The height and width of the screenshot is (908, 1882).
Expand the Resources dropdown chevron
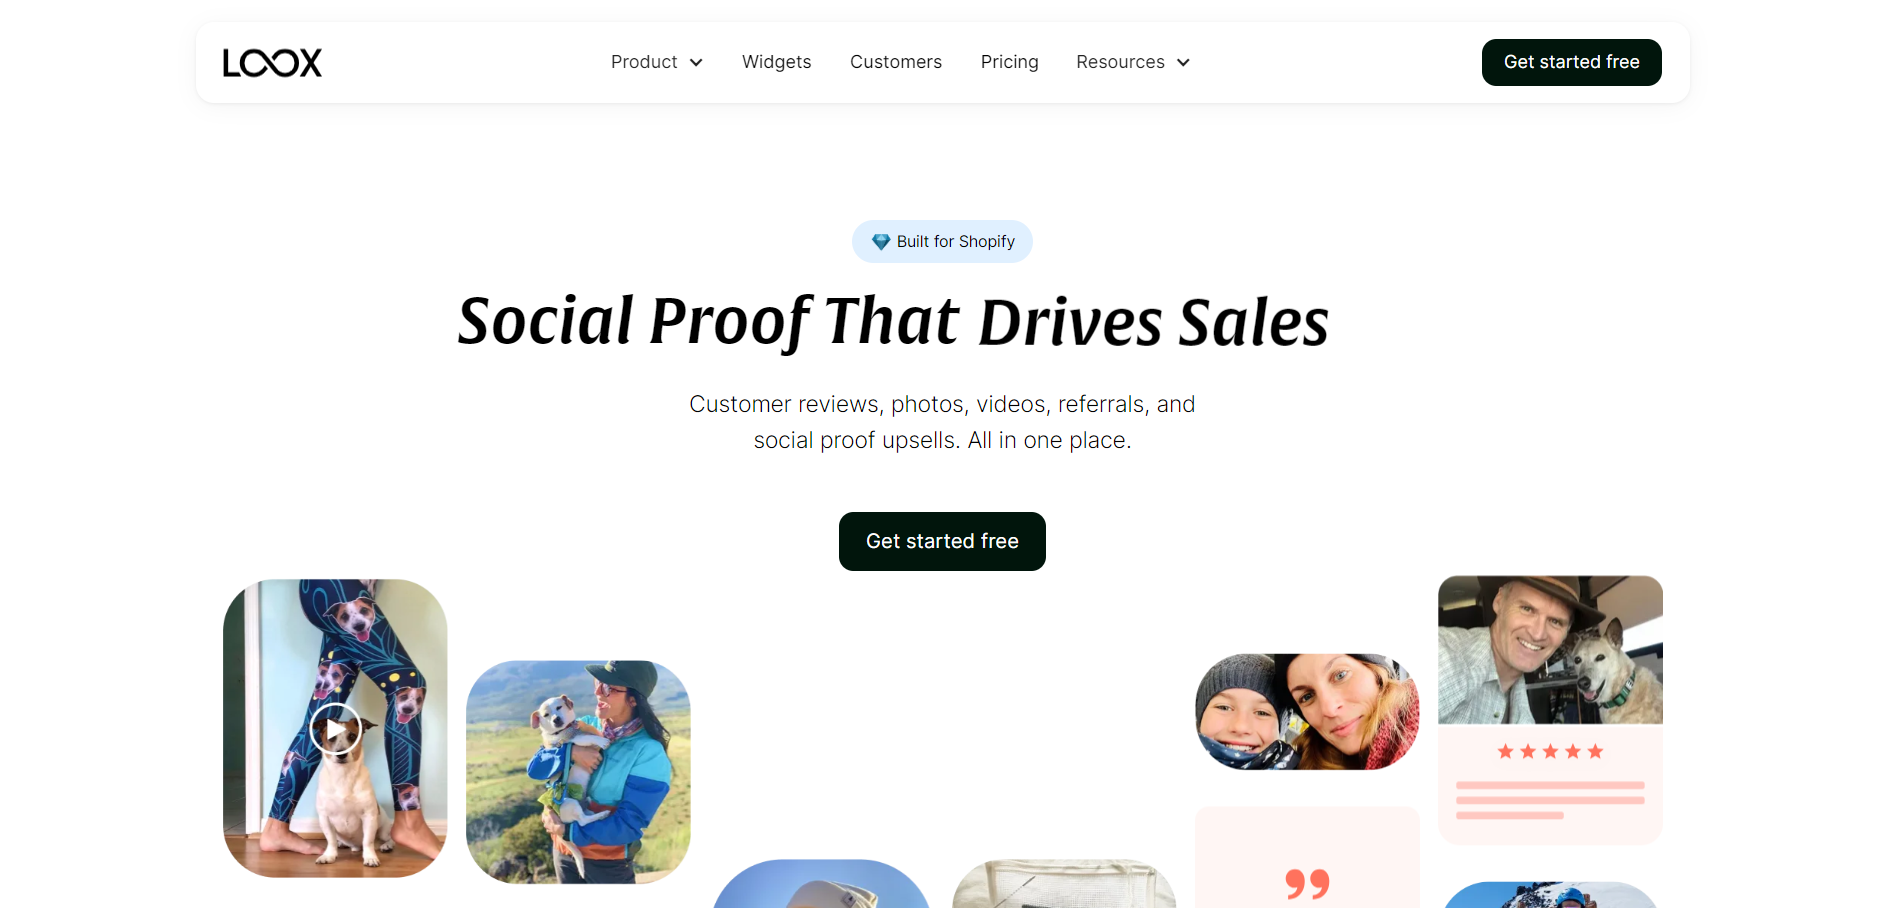[x=1183, y=63]
